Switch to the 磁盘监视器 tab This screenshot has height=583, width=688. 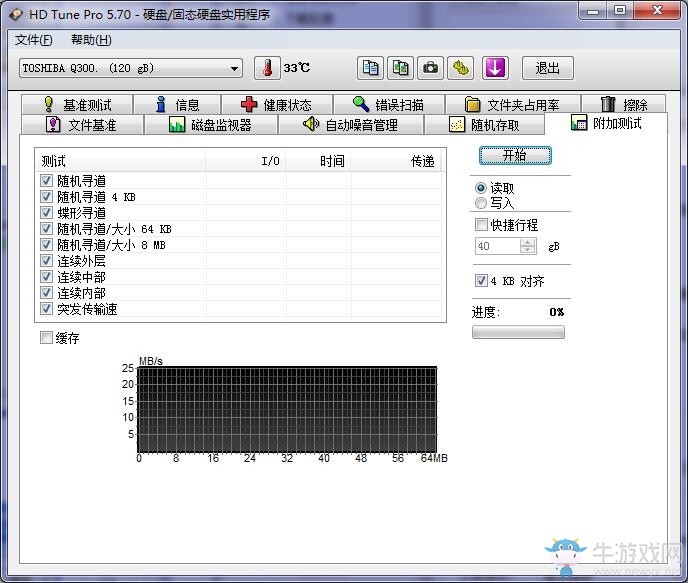click(x=211, y=125)
